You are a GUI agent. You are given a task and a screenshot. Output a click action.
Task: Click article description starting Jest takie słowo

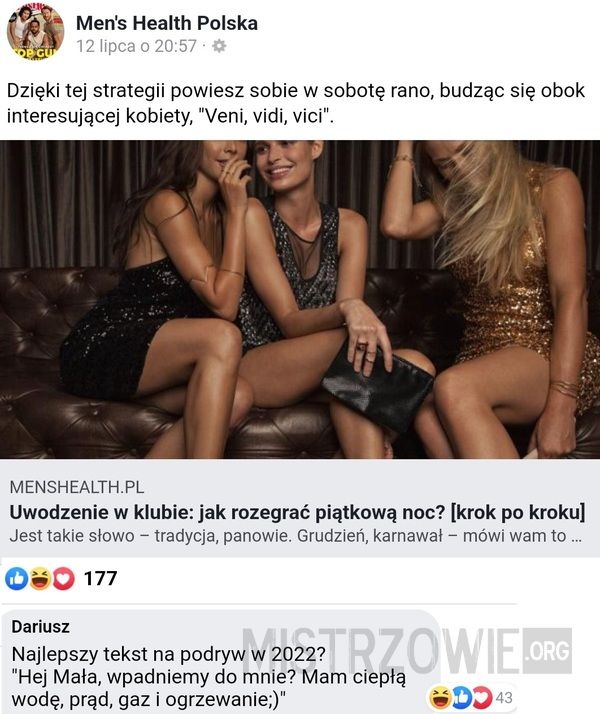295,536
